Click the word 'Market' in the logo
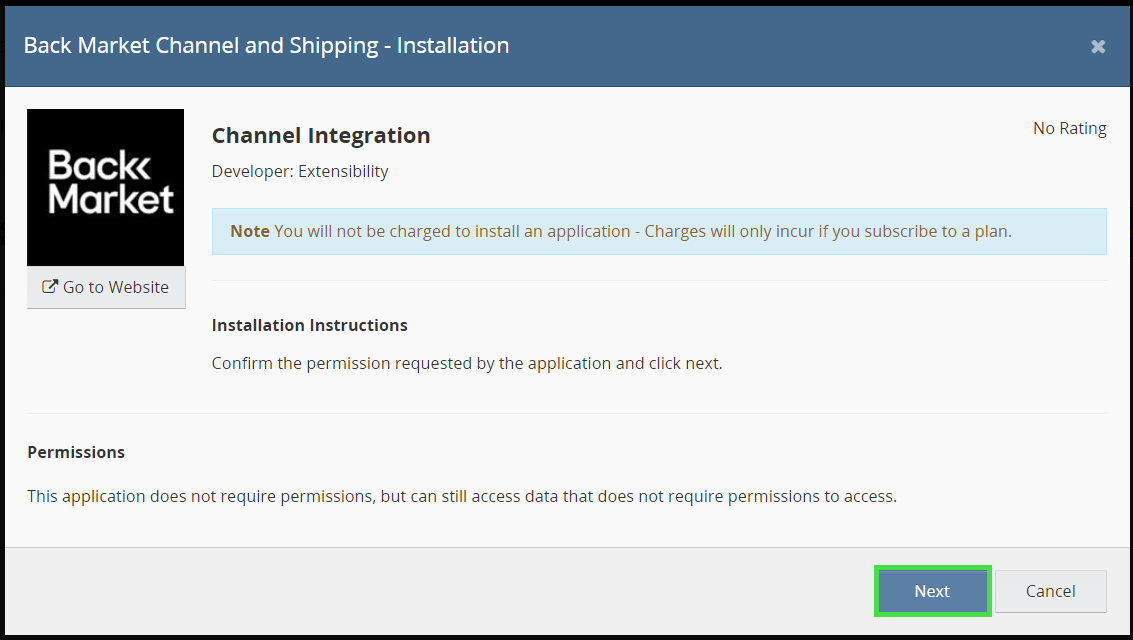 coord(111,198)
